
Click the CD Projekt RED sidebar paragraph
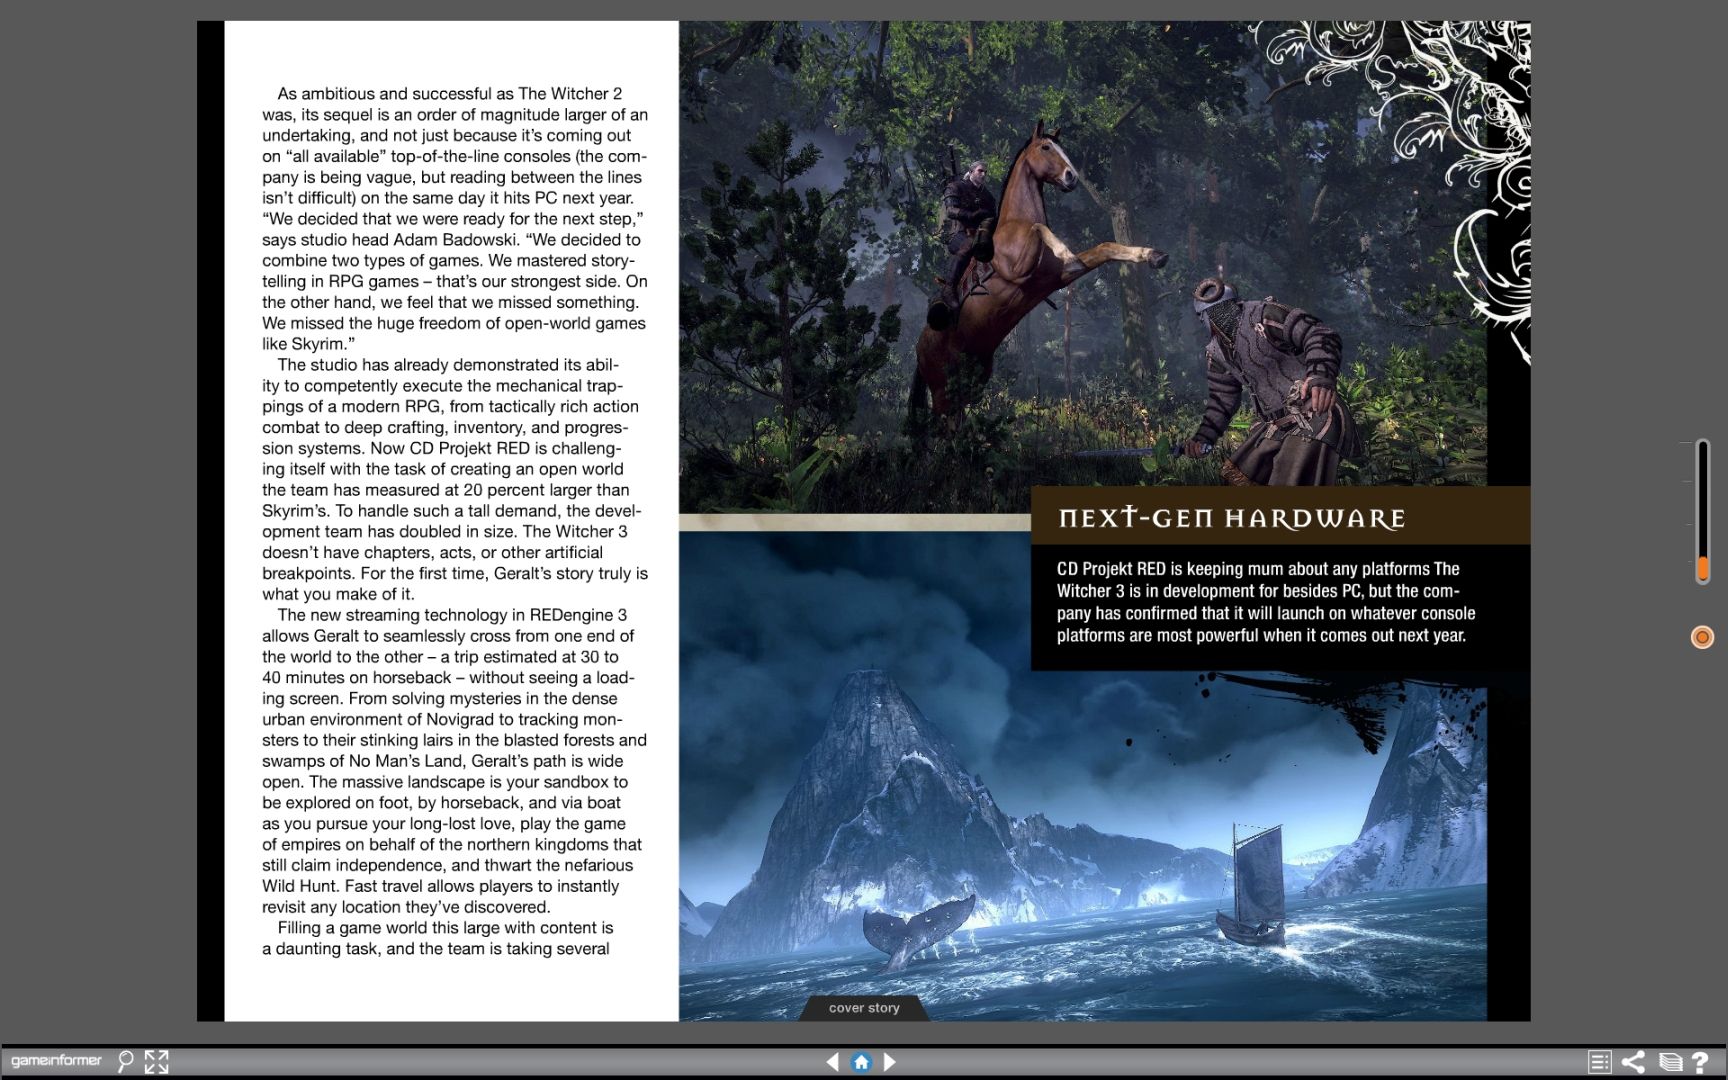[x=1265, y=602]
